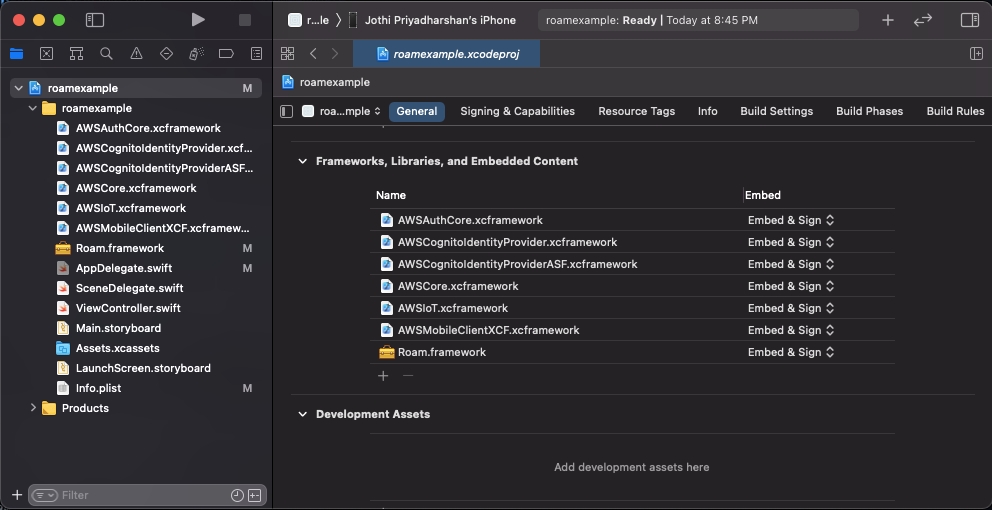Open the Symbol navigator

pos(77,54)
